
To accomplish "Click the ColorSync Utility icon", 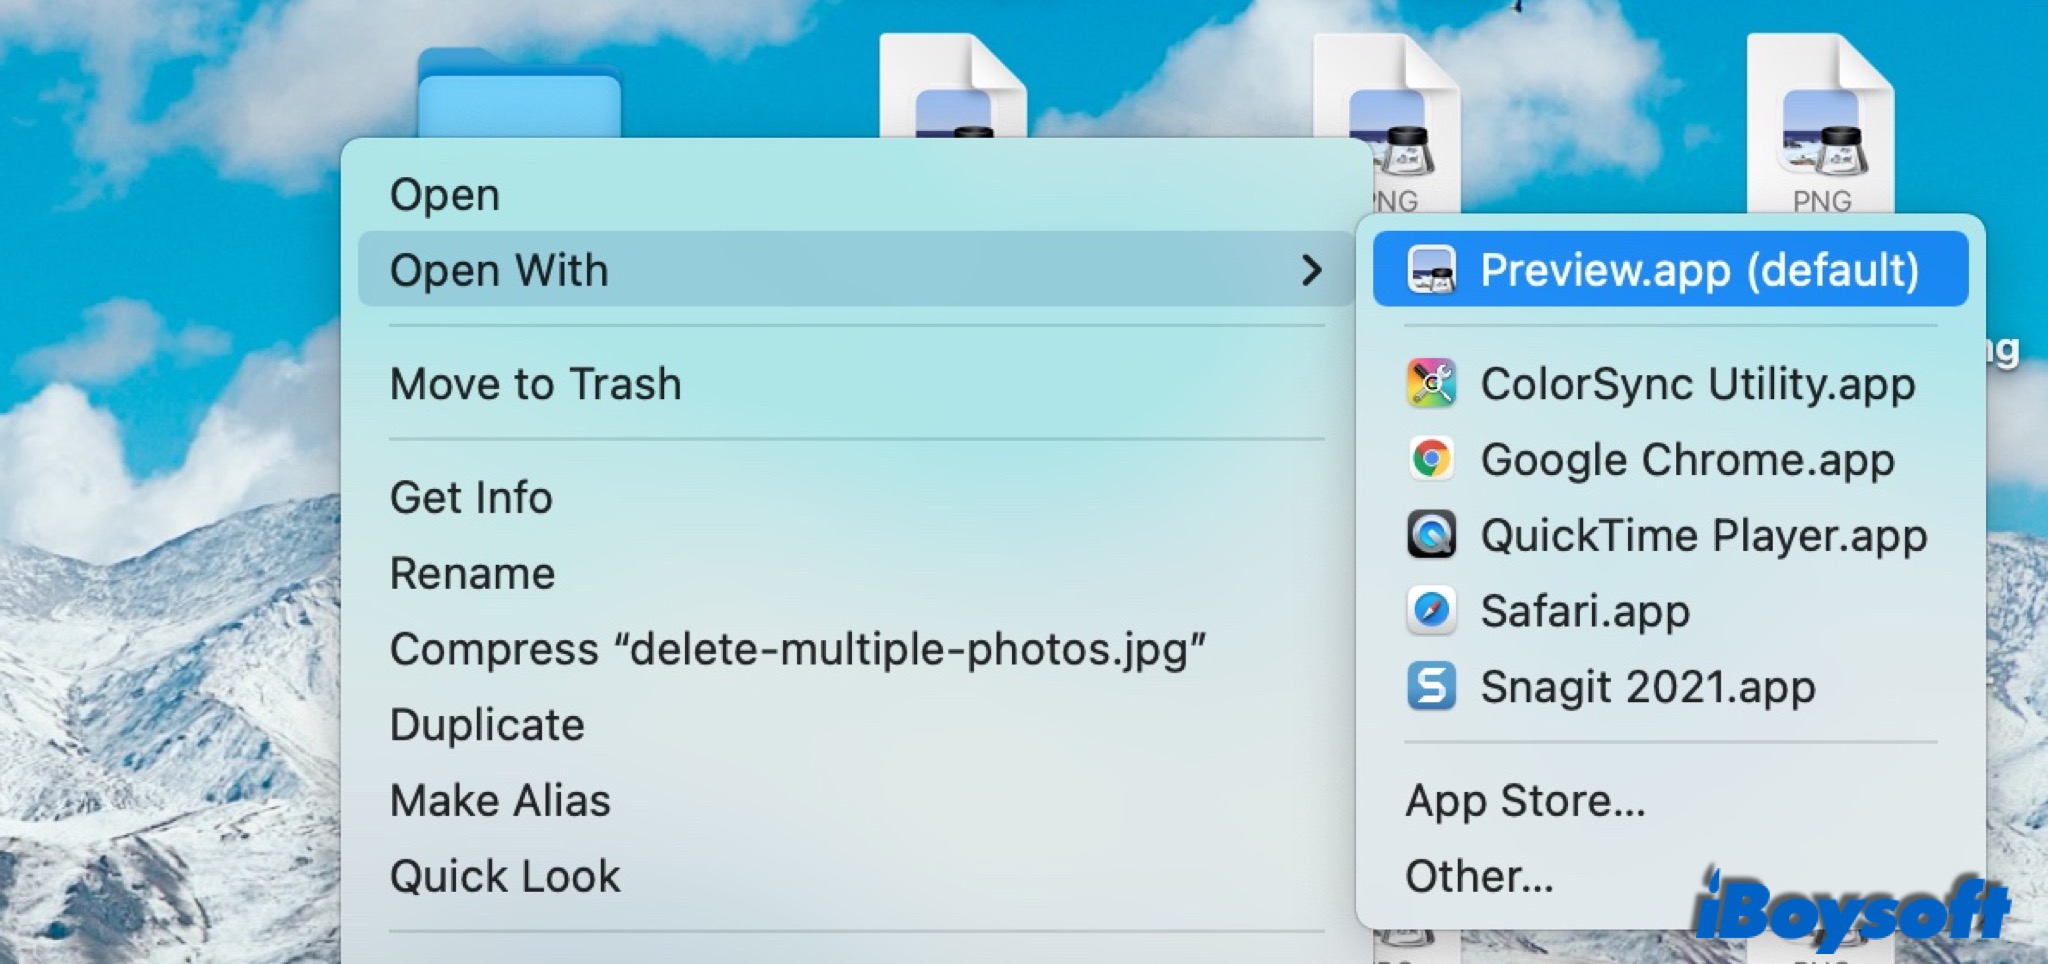I will 1431,384.
